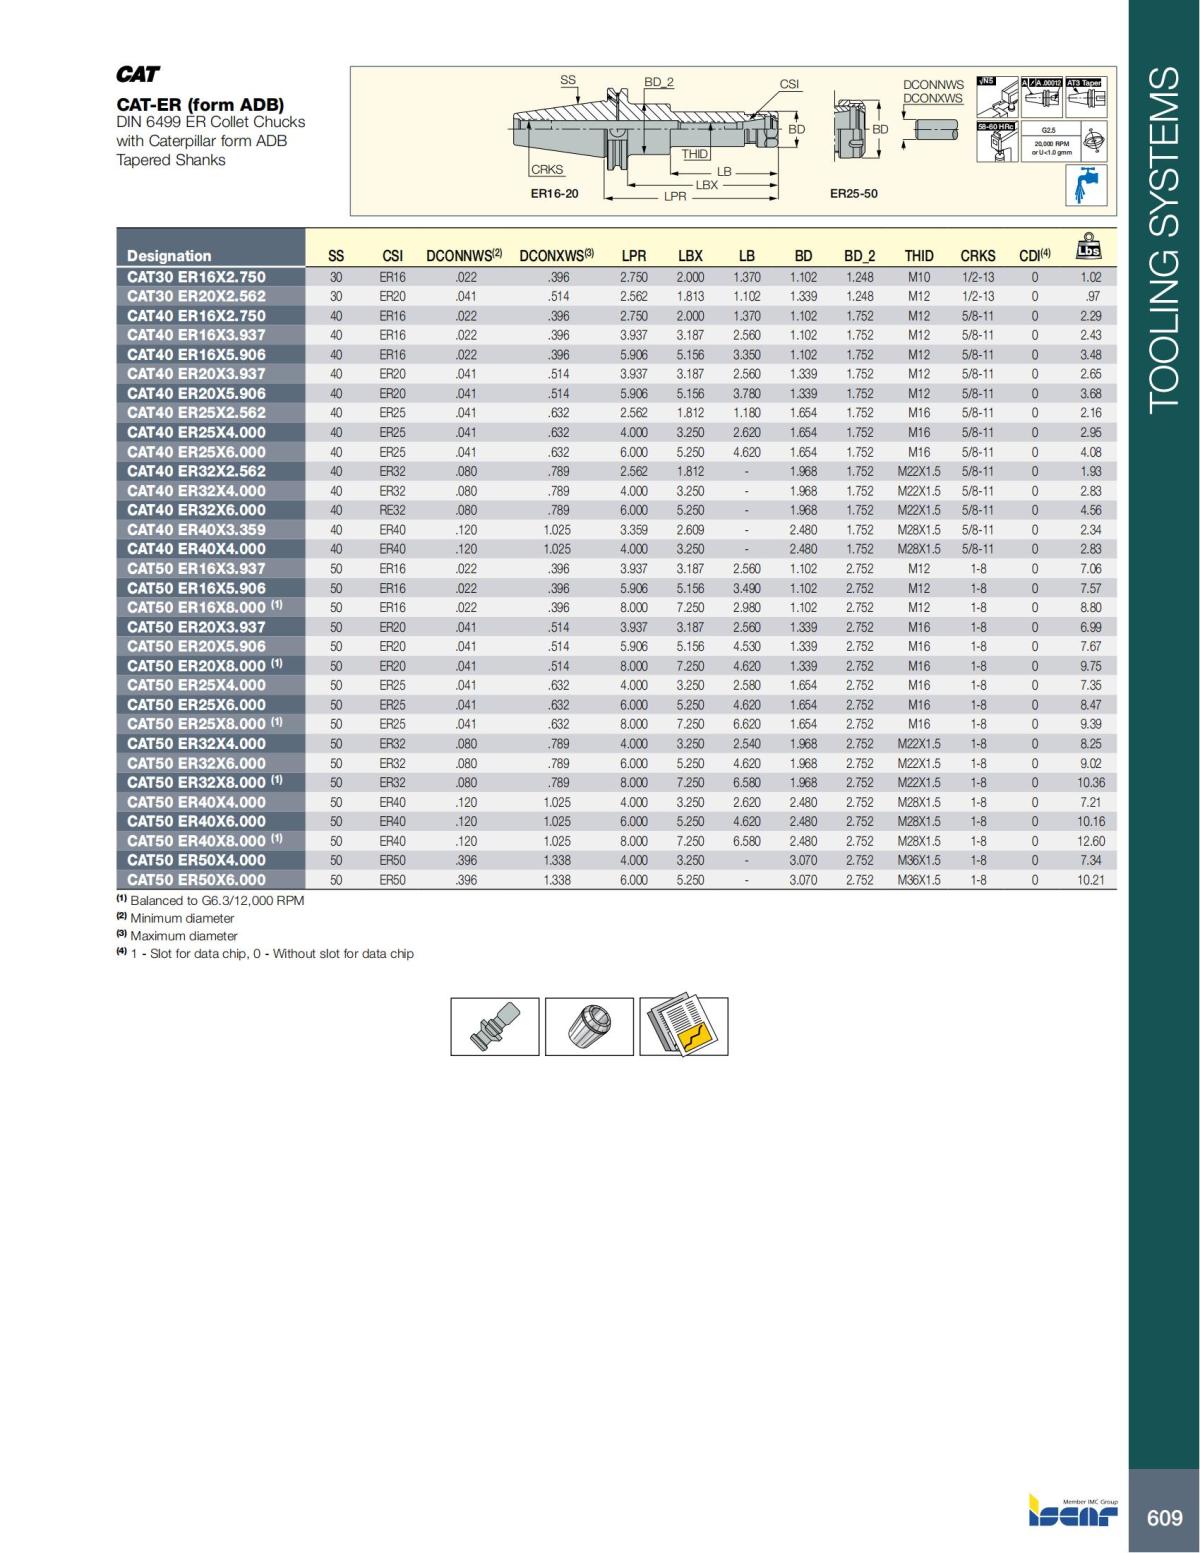This screenshot has width=1200, height=1553.
Task: Click the retention knob thumbnail icon
Action: click(x=495, y=1024)
